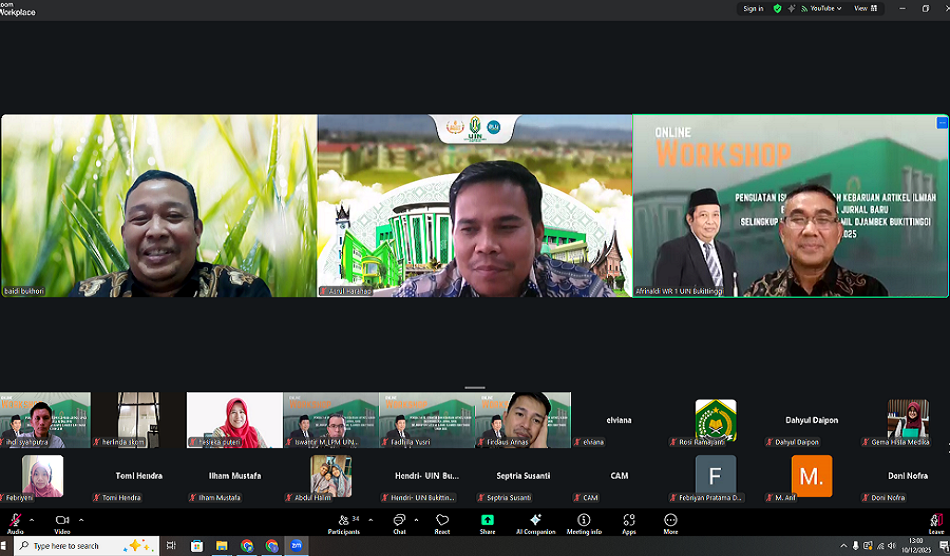950x556 pixels.
Task: Click the Windows taskbar search box
Action: pos(80,546)
